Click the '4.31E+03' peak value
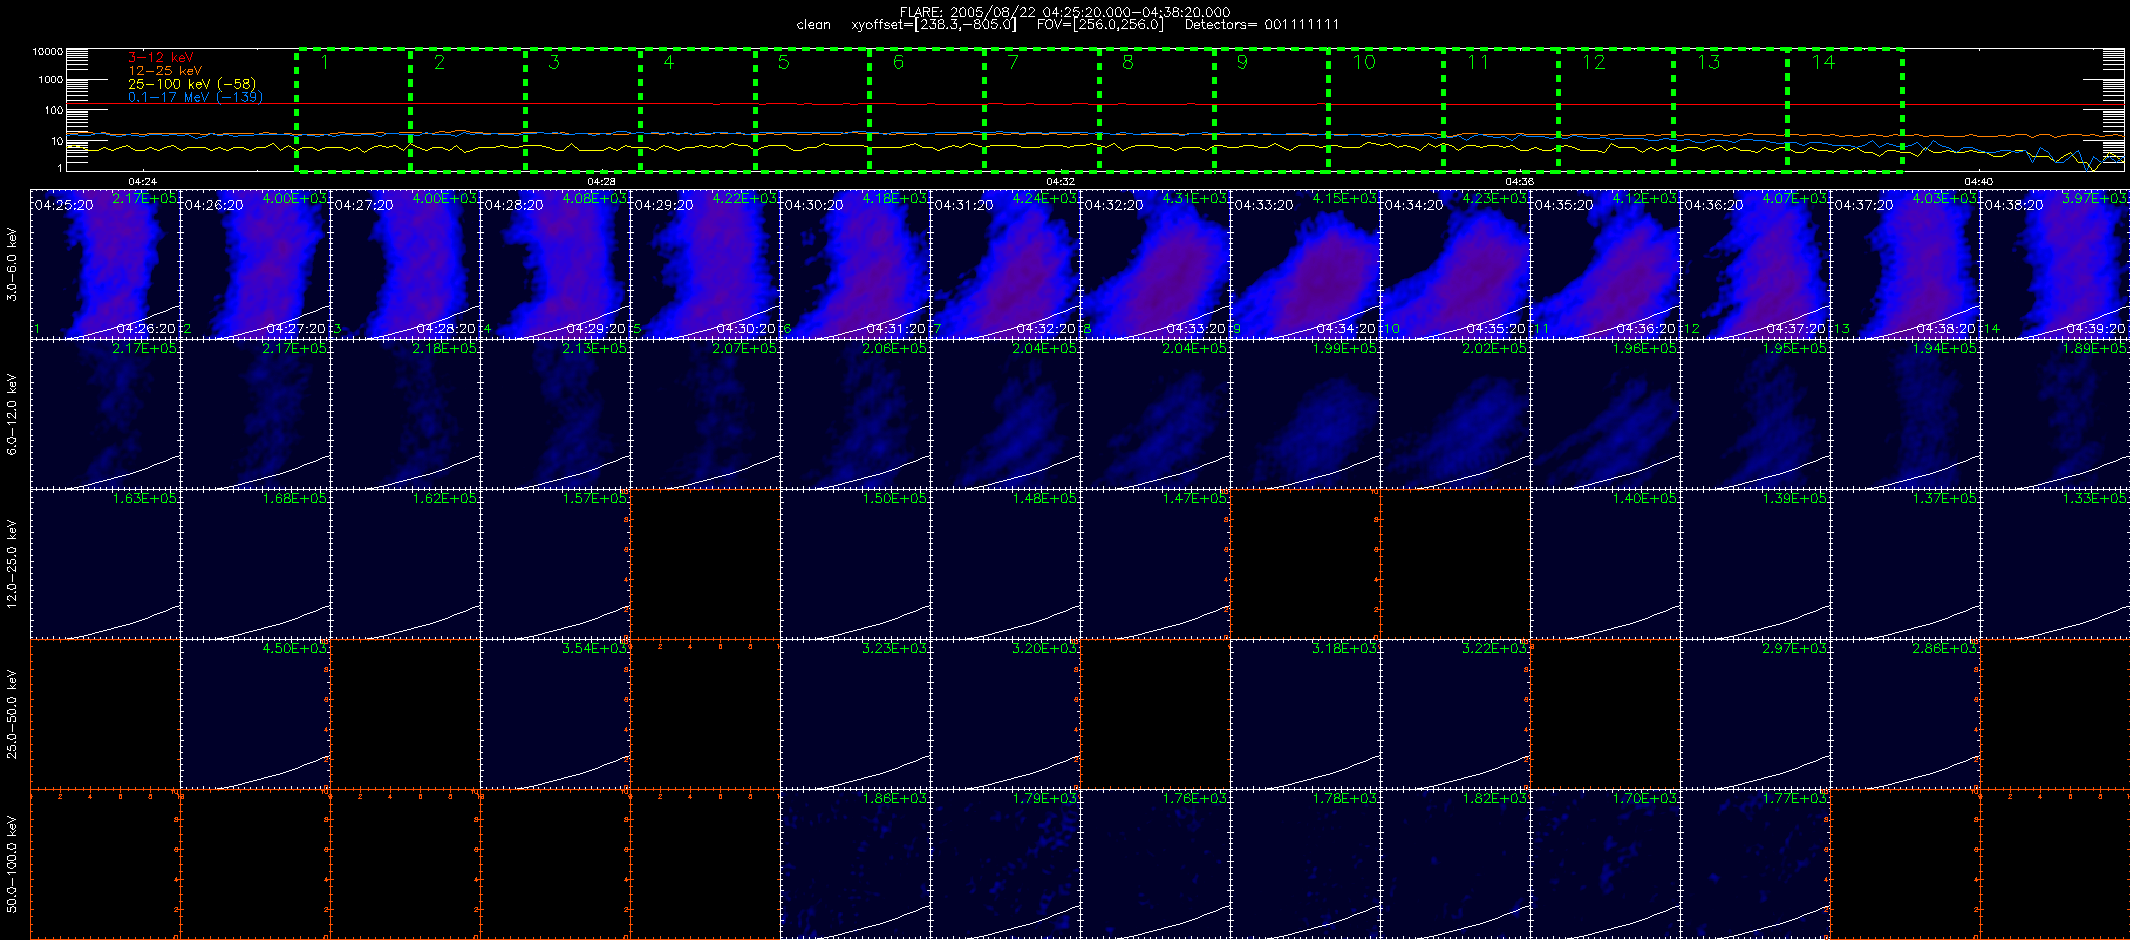The image size is (2130, 940). [1195, 199]
